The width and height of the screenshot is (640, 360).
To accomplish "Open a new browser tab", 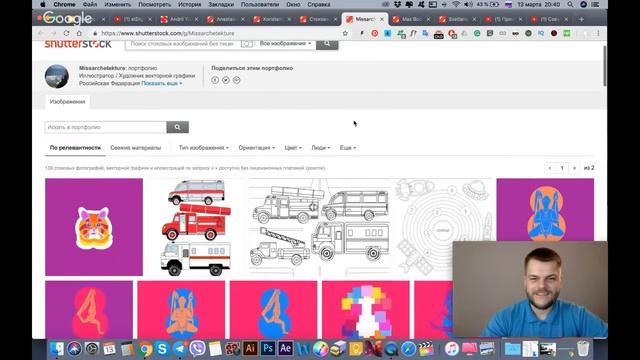I will (x=581, y=19).
